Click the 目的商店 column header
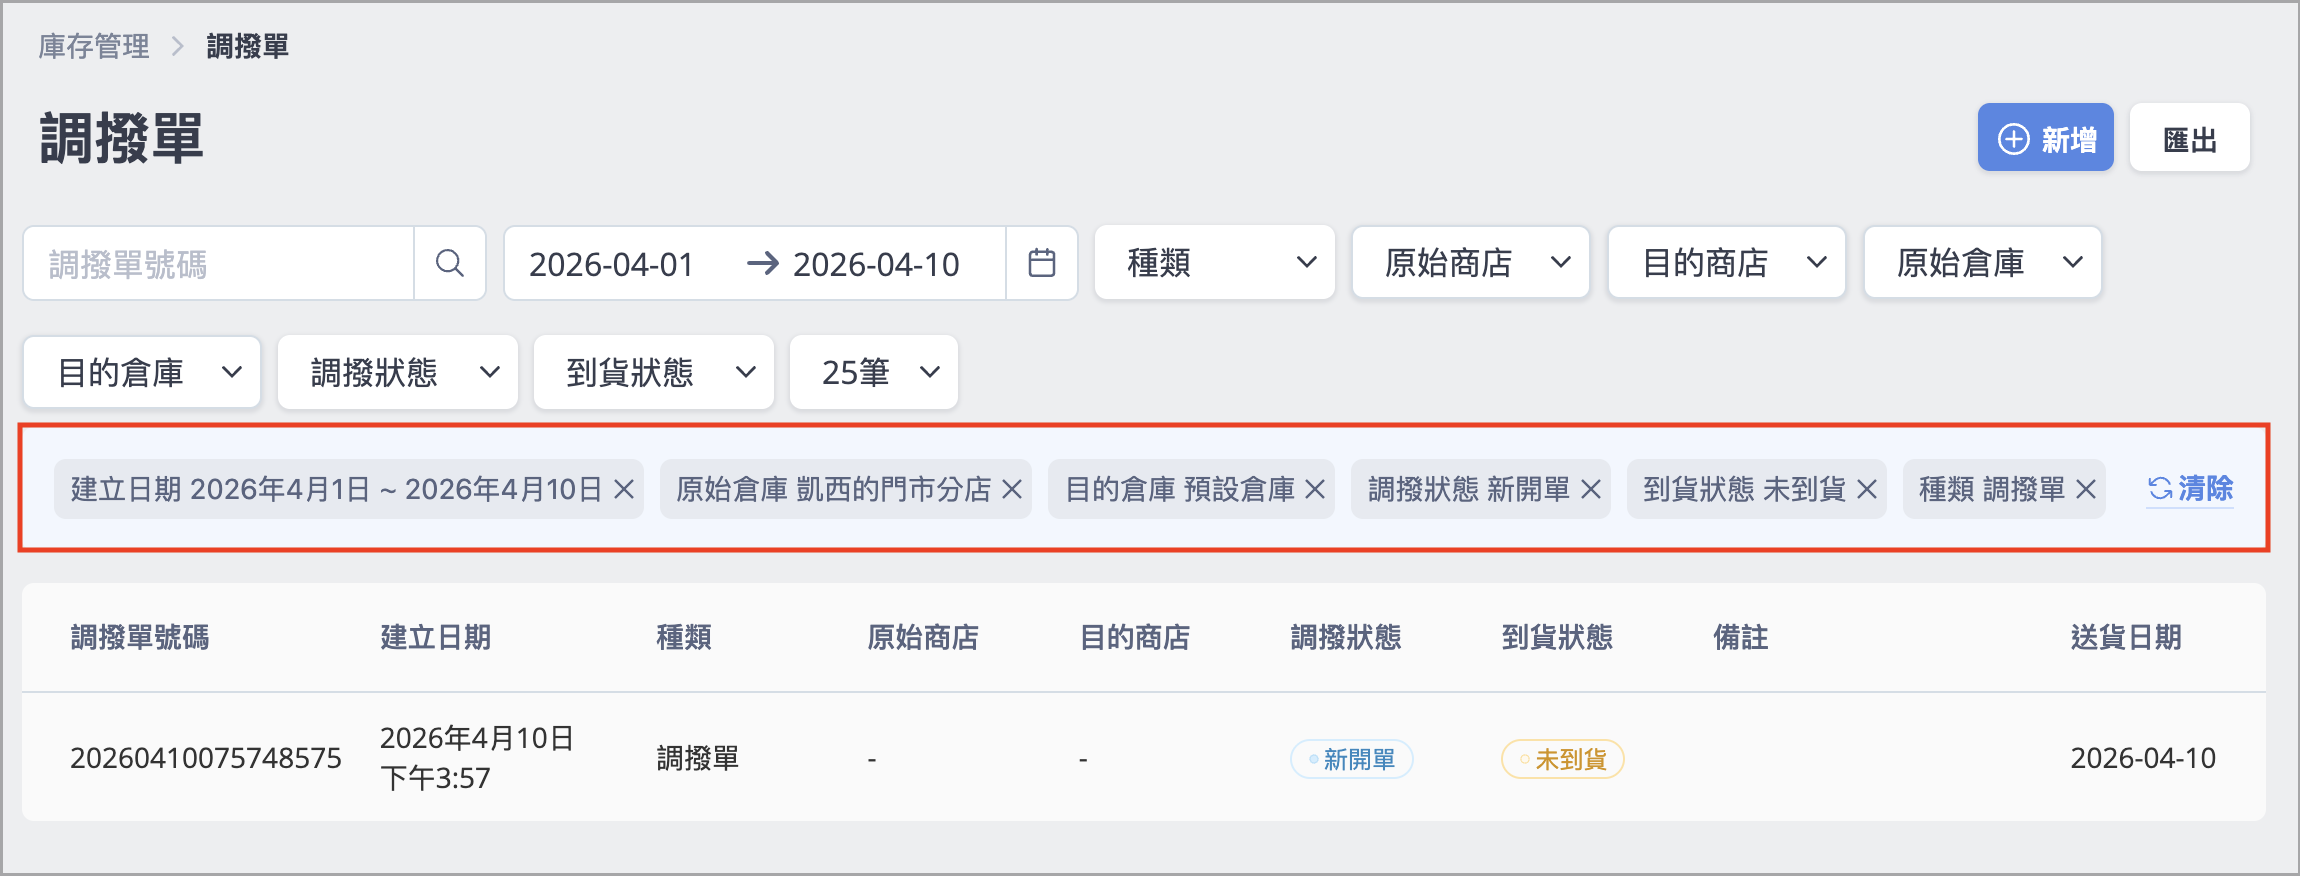 coord(1135,637)
